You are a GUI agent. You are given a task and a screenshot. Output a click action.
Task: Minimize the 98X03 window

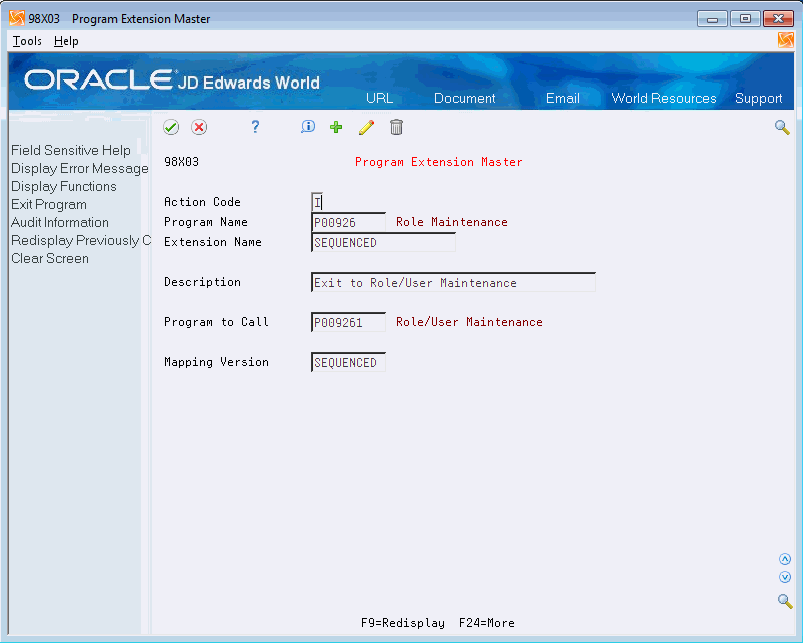coord(712,18)
